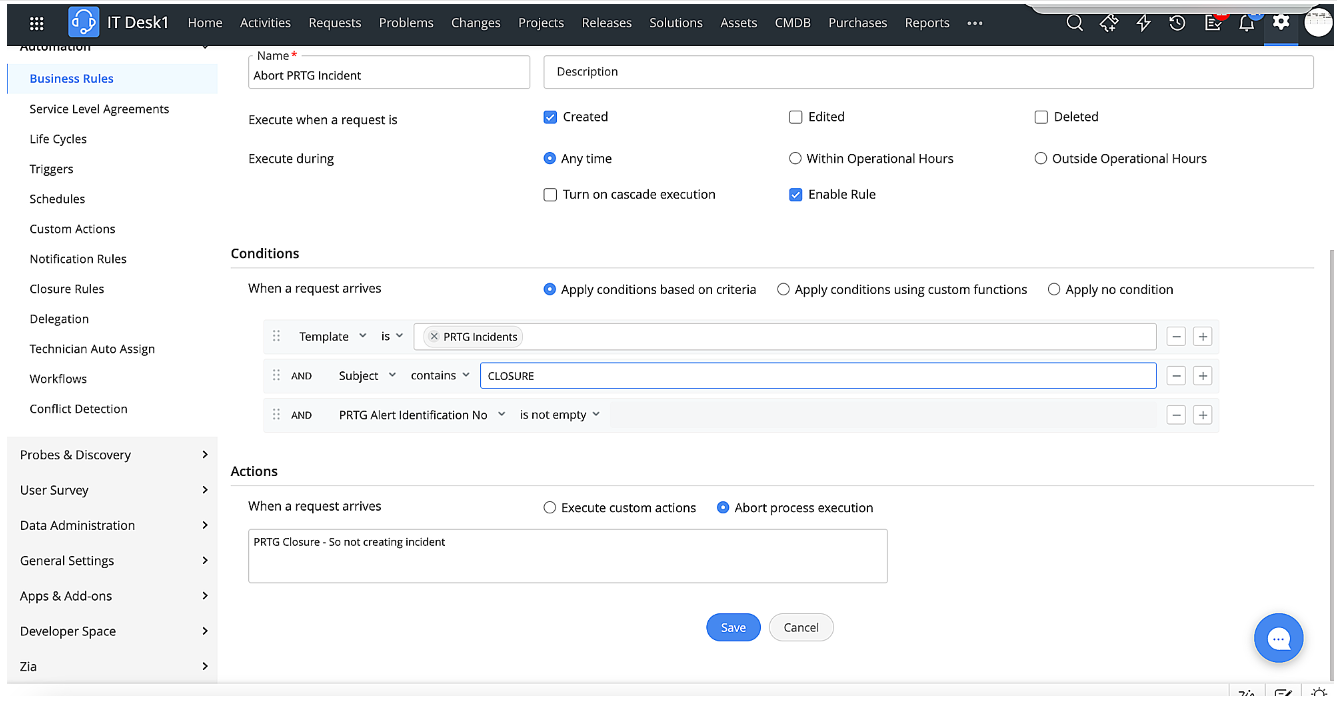This screenshot has width=1337, height=708.
Task: Open the Subject 'contains' operator dropdown
Action: coord(440,376)
